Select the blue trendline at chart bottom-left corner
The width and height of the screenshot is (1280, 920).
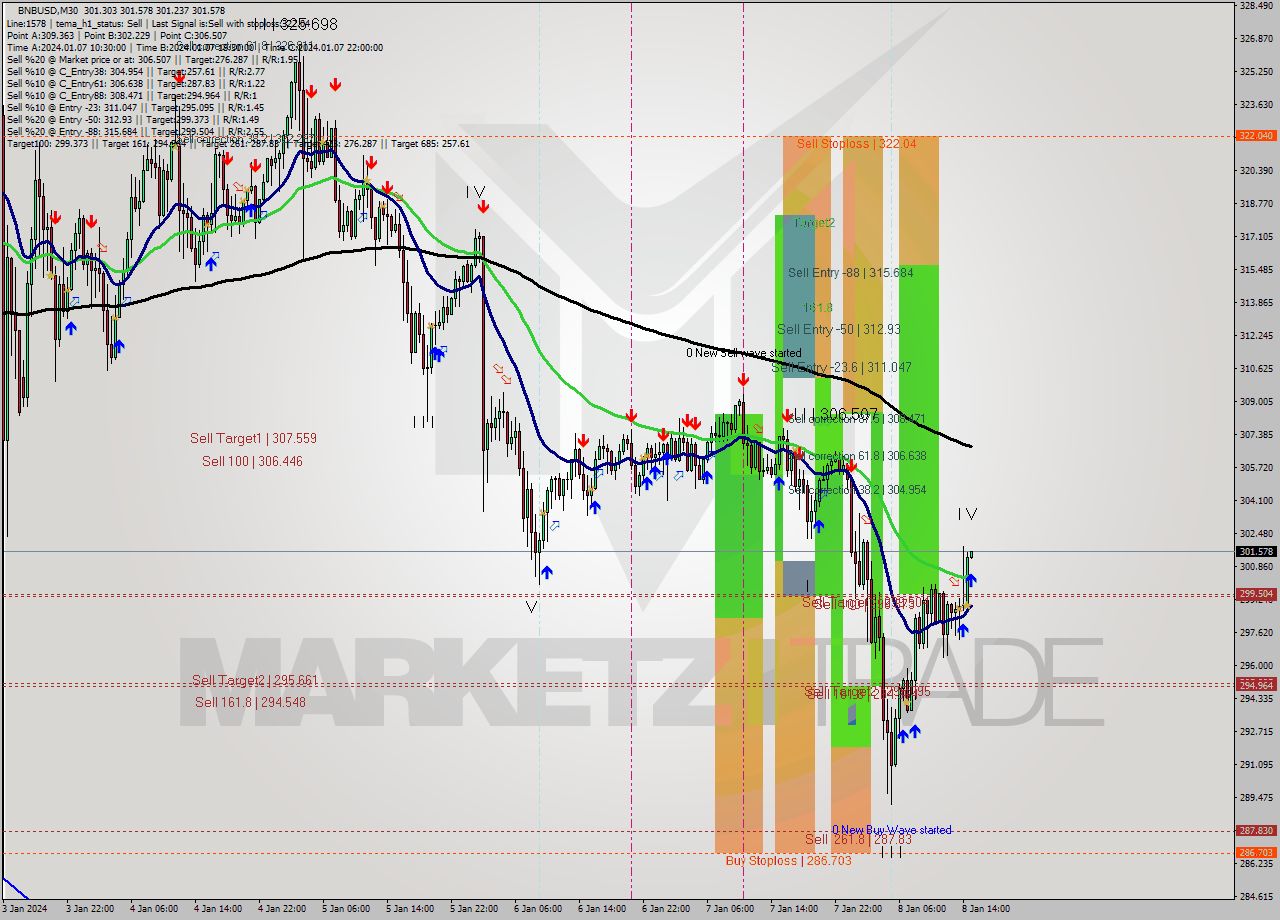pyautogui.click(x=15, y=888)
